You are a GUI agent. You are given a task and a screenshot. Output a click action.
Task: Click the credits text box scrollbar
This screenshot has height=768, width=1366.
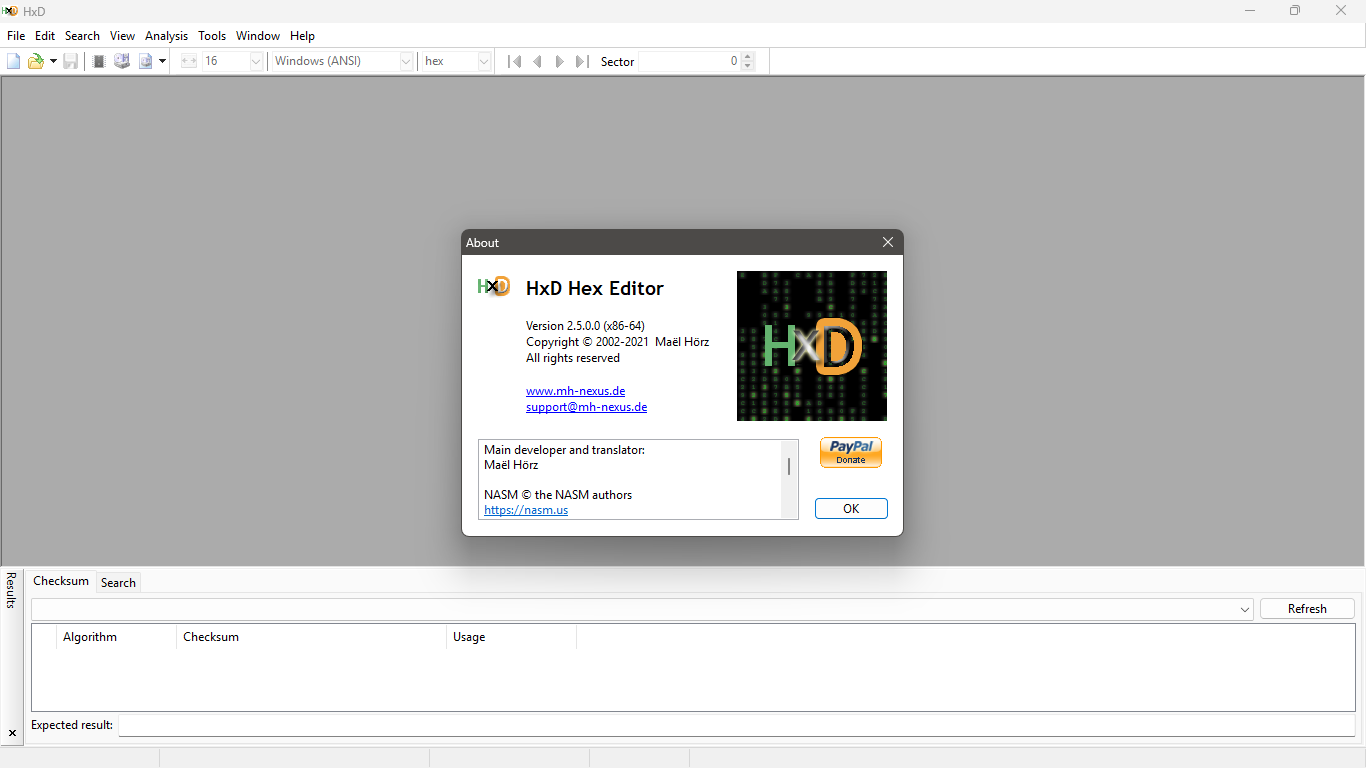(789, 479)
